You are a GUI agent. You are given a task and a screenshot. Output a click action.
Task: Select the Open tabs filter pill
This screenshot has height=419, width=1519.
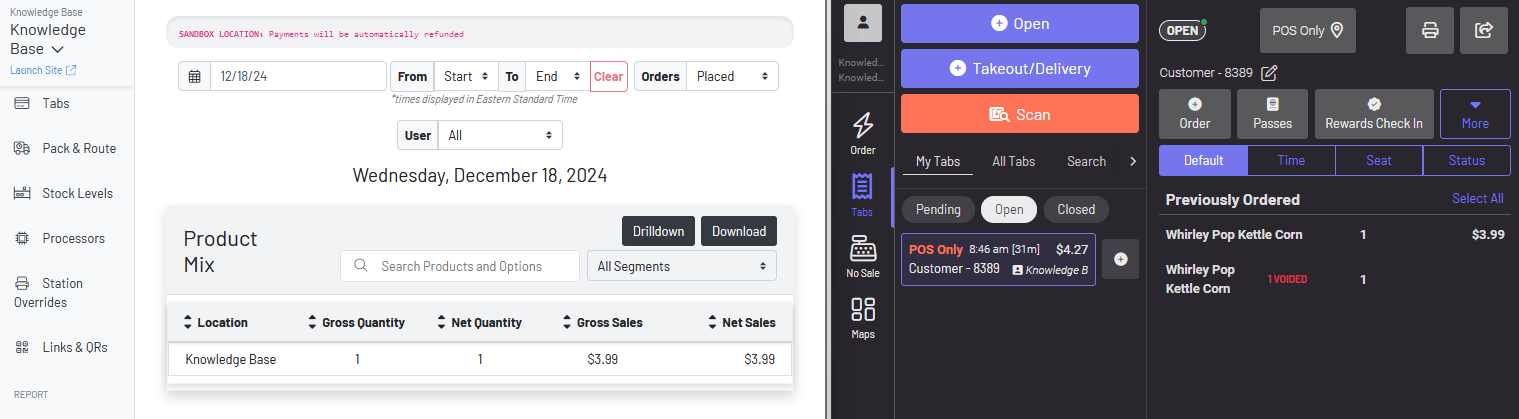pos(1009,209)
